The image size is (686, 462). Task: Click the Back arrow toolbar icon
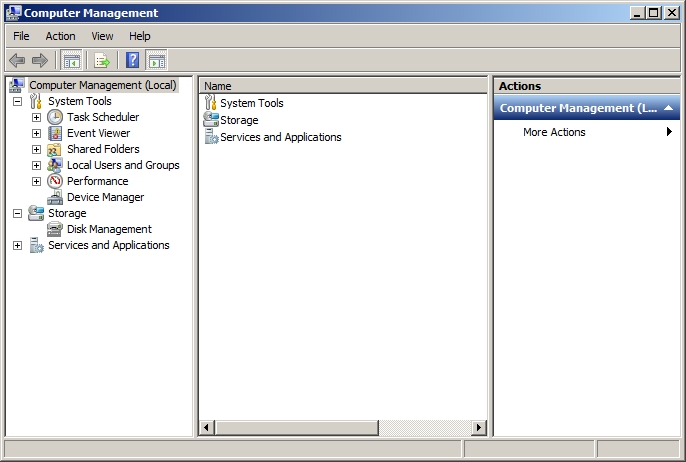point(17,60)
